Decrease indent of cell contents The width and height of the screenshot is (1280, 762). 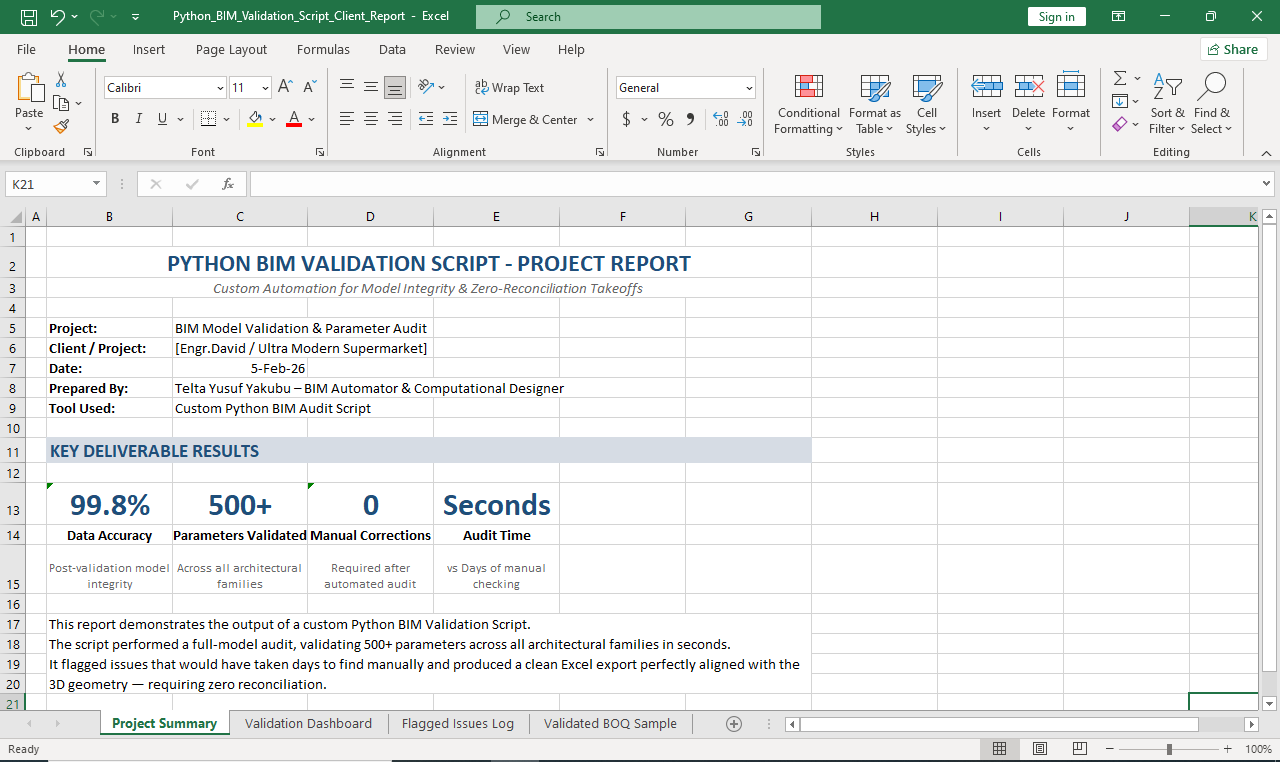(x=426, y=119)
